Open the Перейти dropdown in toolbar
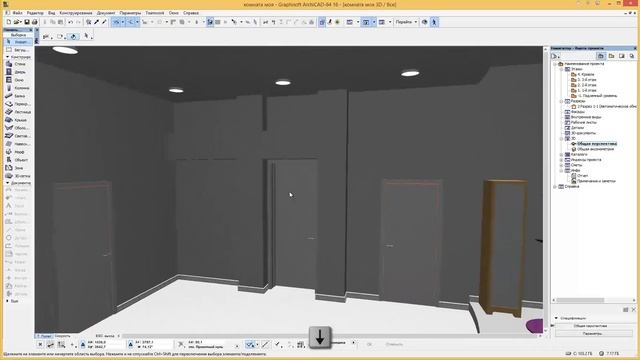Viewport: 640px width, 360px height. (x=406, y=22)
